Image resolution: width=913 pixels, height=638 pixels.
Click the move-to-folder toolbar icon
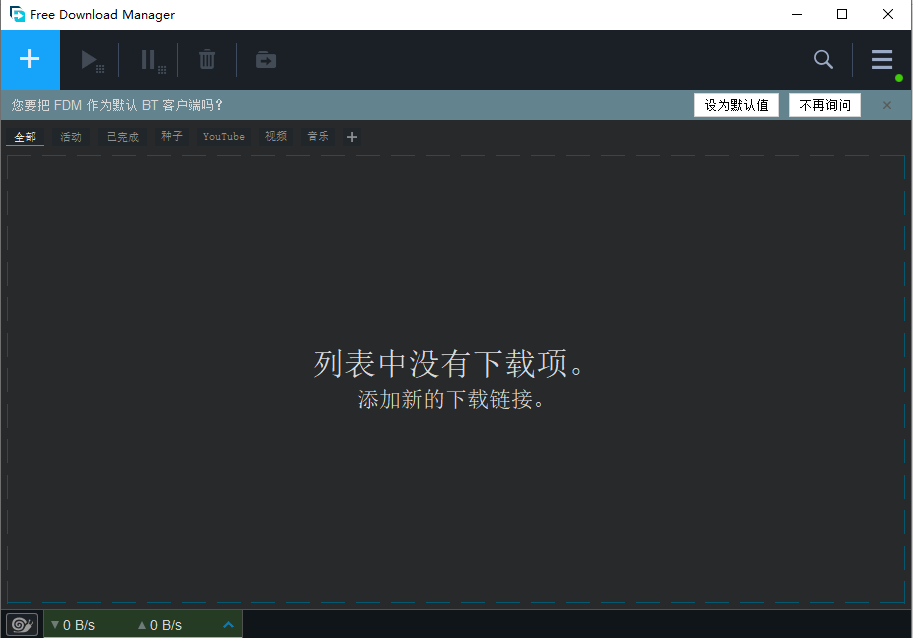point(264,59)
